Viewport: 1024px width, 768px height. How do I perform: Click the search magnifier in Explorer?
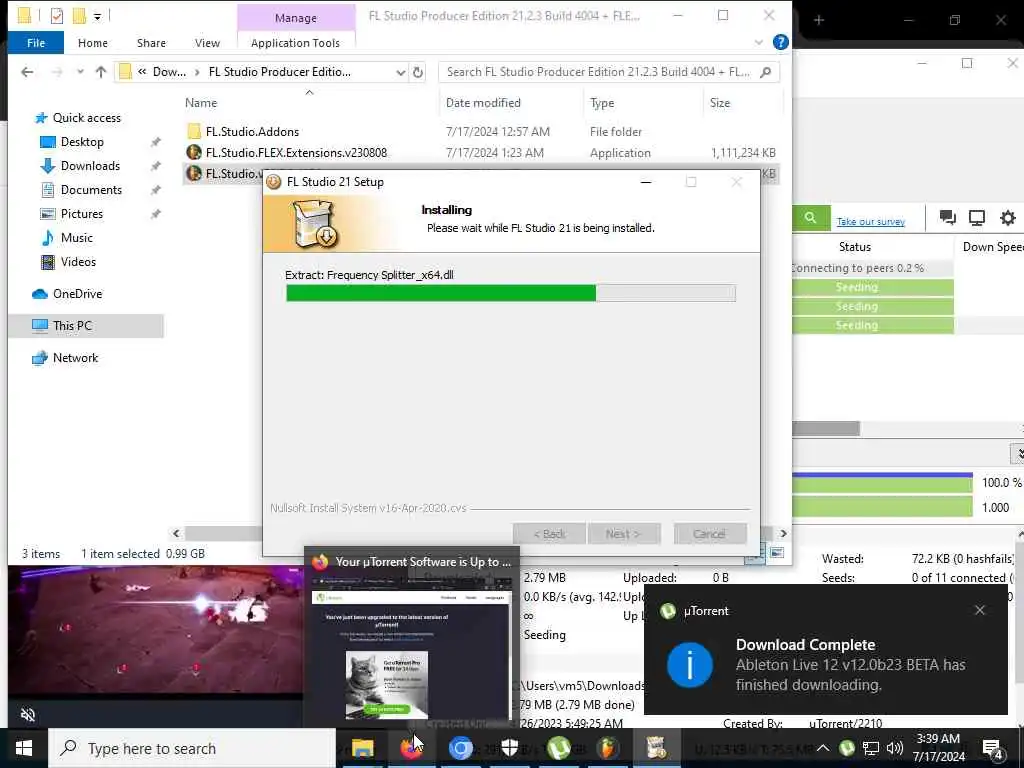[x=766, y=72]
